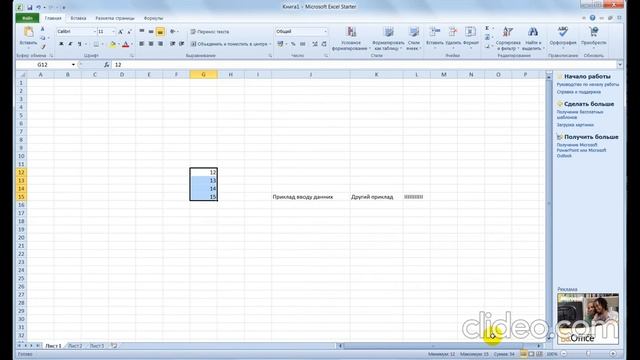Toggle Top Align vertical alignment
The width and height of the screenshot is (640, 360).
pos(142,31)
